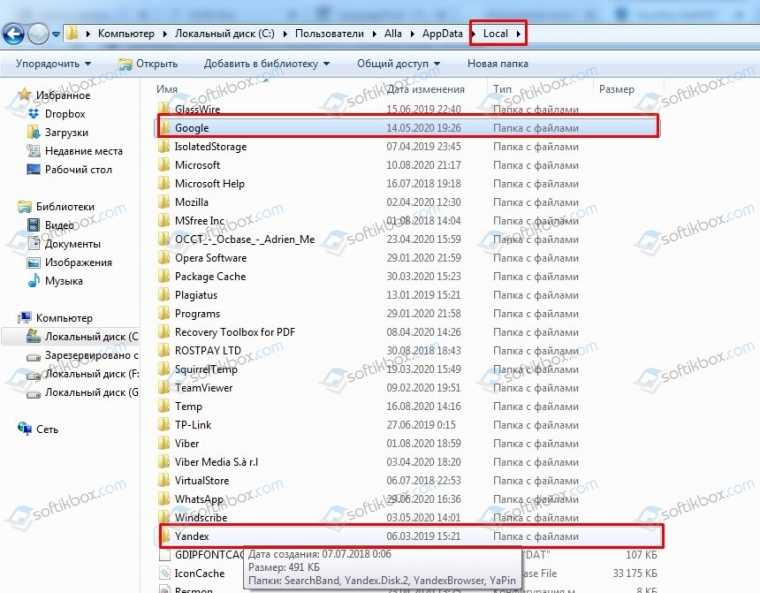The height and width of the screenshot is (593, 760).
Task: Click the Forward navigation arrow button
Action: (38, 34)
